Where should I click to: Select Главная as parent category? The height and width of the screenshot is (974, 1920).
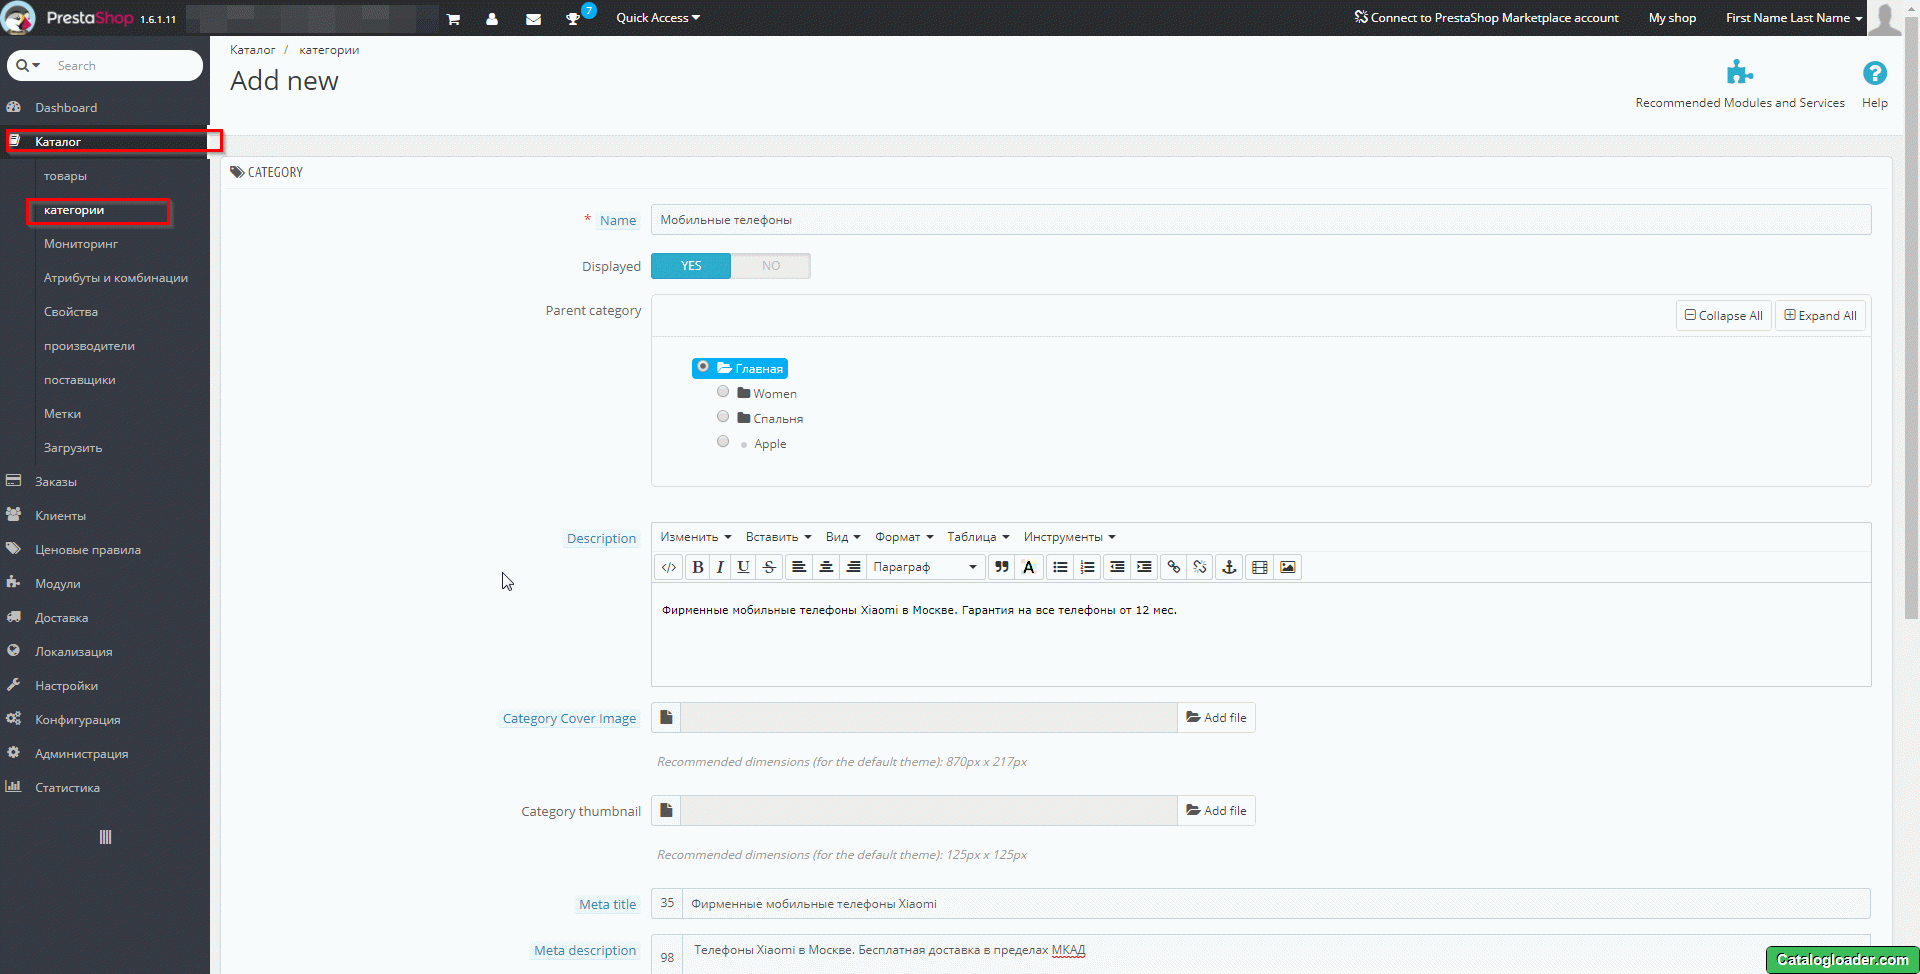703,367
